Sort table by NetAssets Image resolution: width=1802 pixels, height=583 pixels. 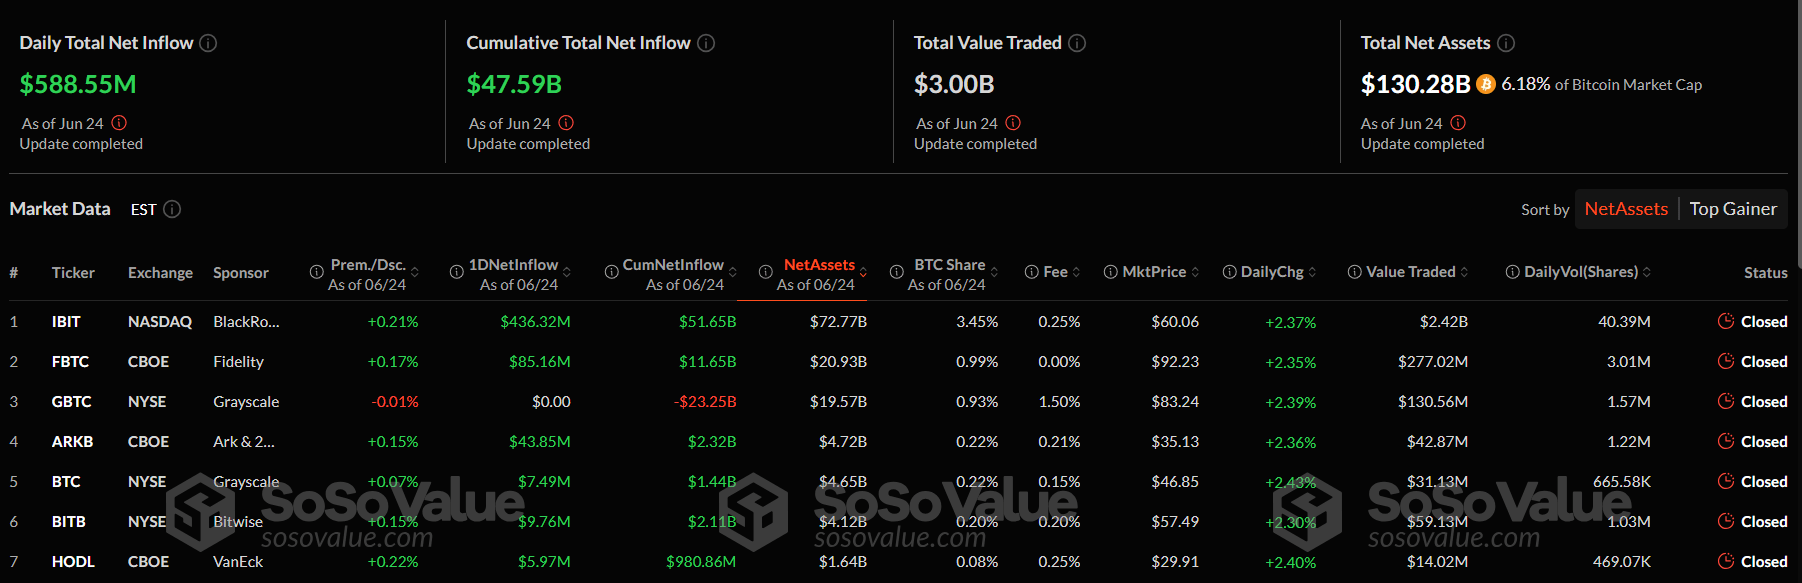pyautogui.click(x=1626, y=209)
